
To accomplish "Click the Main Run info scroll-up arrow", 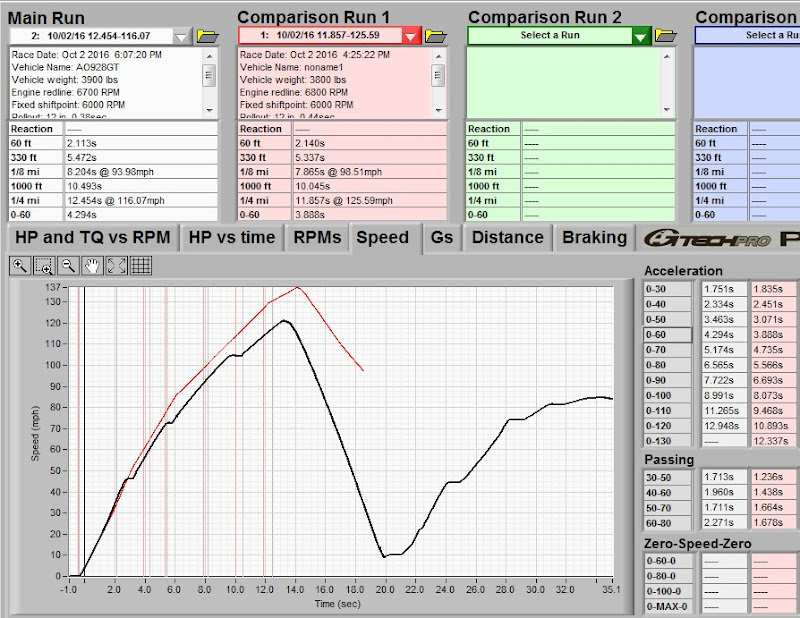I will (210, 55).
